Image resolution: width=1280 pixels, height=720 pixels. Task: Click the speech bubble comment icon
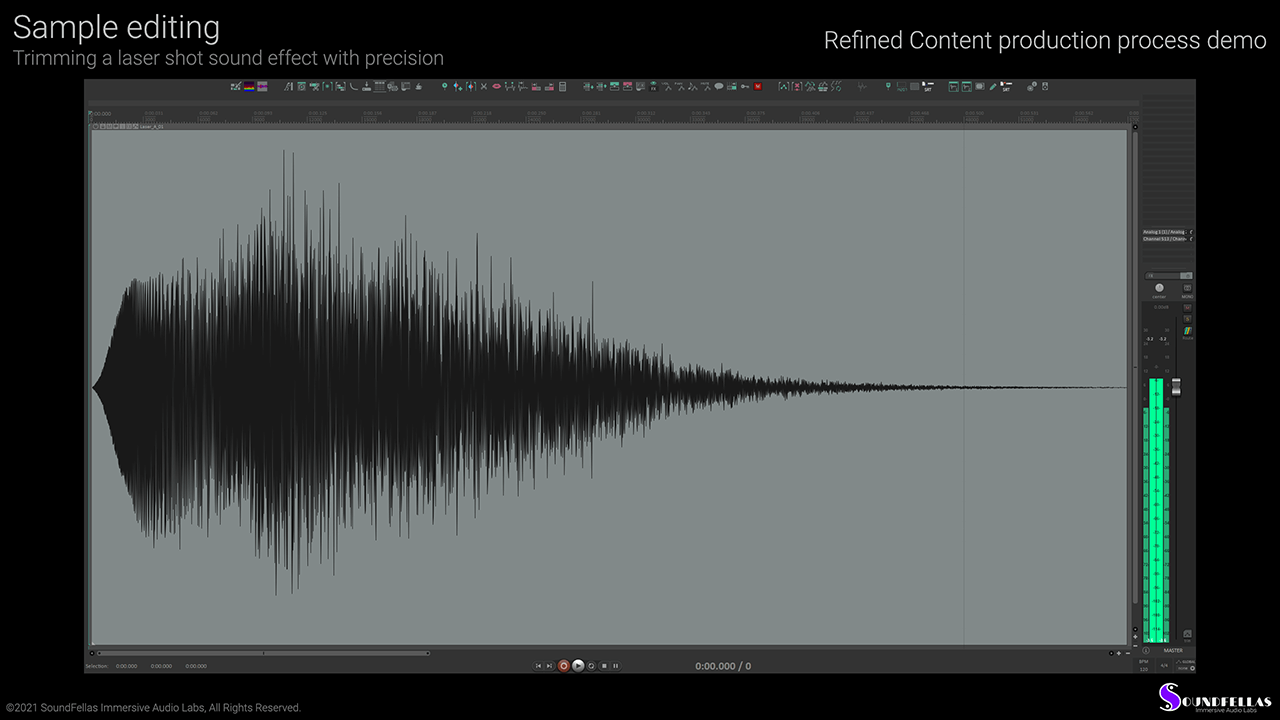719,87
